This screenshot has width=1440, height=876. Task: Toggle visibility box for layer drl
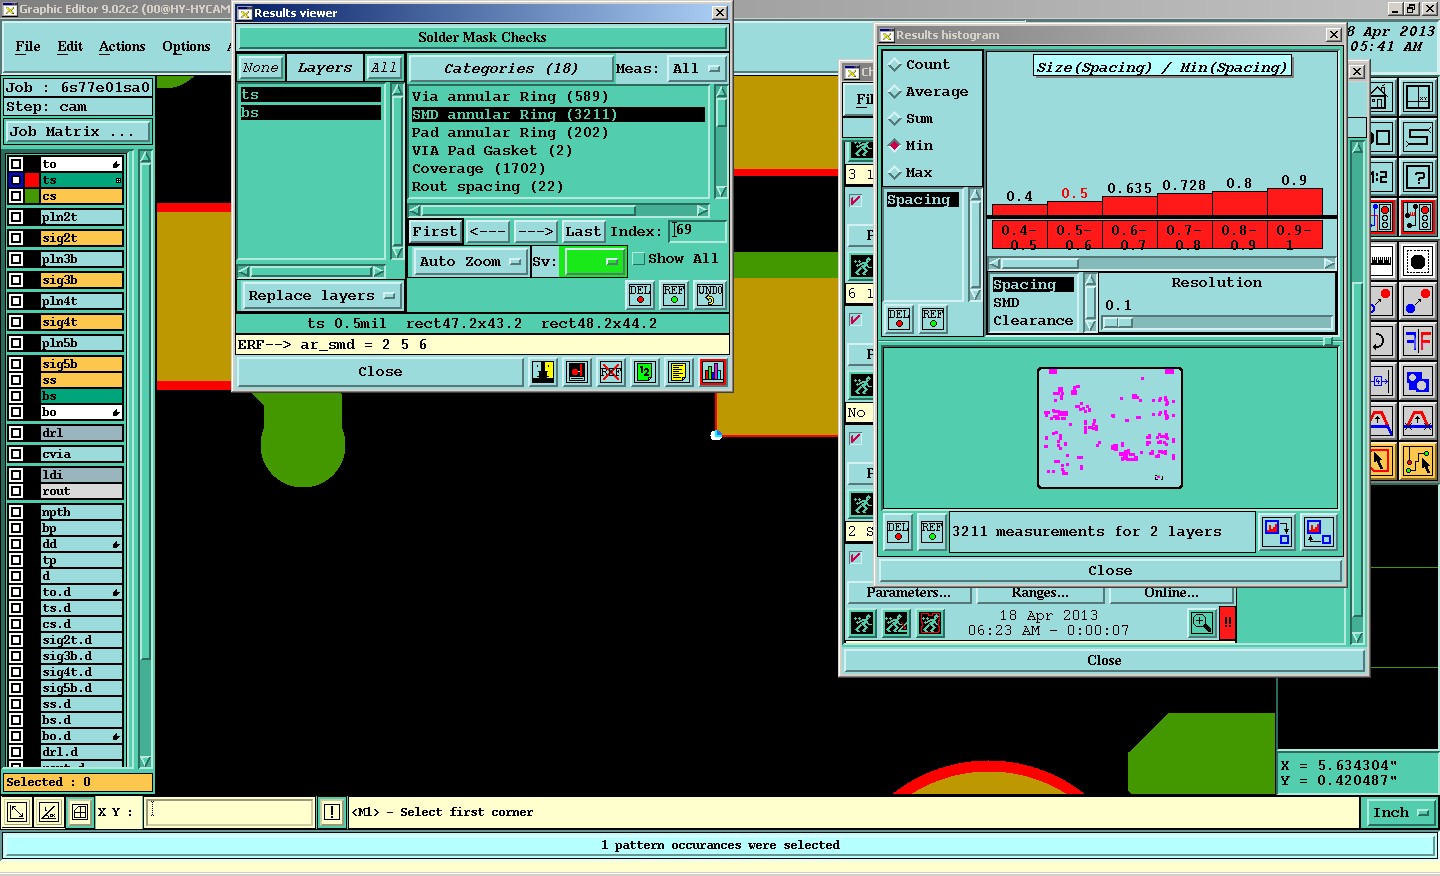coord(16,433)
